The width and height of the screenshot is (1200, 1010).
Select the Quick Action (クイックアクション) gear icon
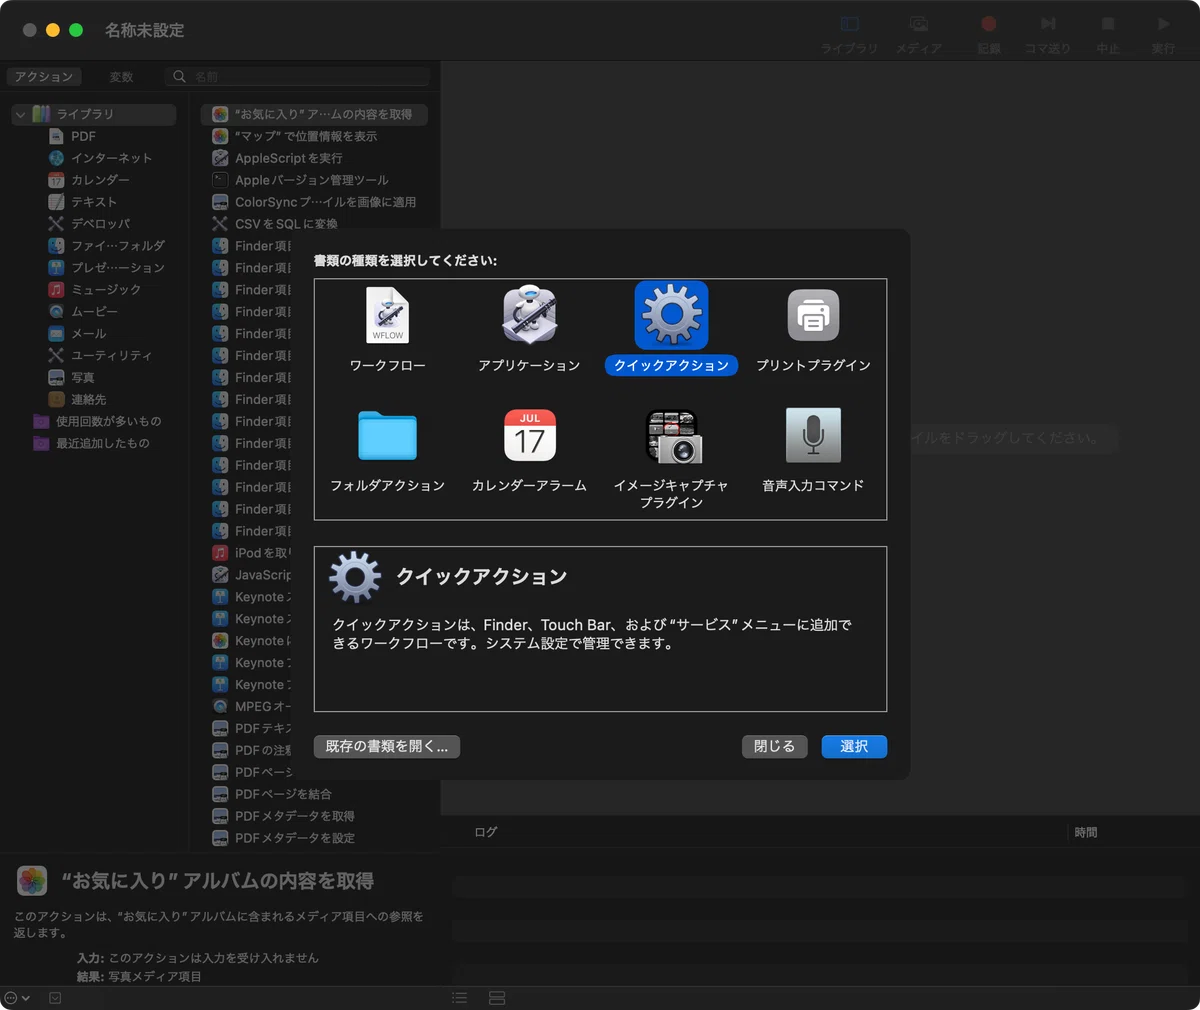click(x=671, y=315)
